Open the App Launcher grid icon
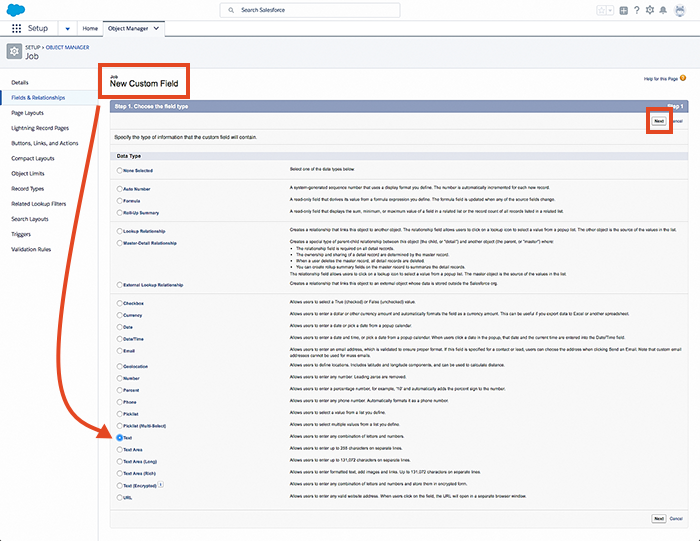 [17, 28]
